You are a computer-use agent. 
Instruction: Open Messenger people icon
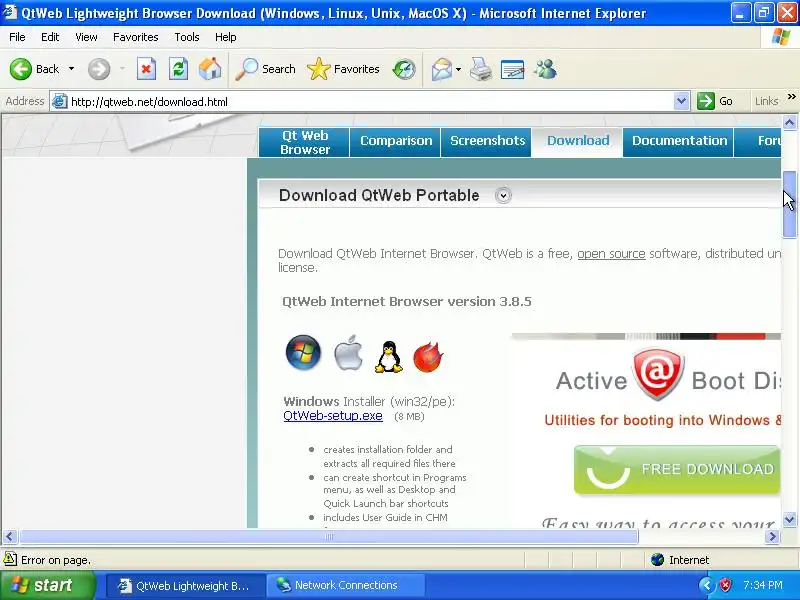545,69
